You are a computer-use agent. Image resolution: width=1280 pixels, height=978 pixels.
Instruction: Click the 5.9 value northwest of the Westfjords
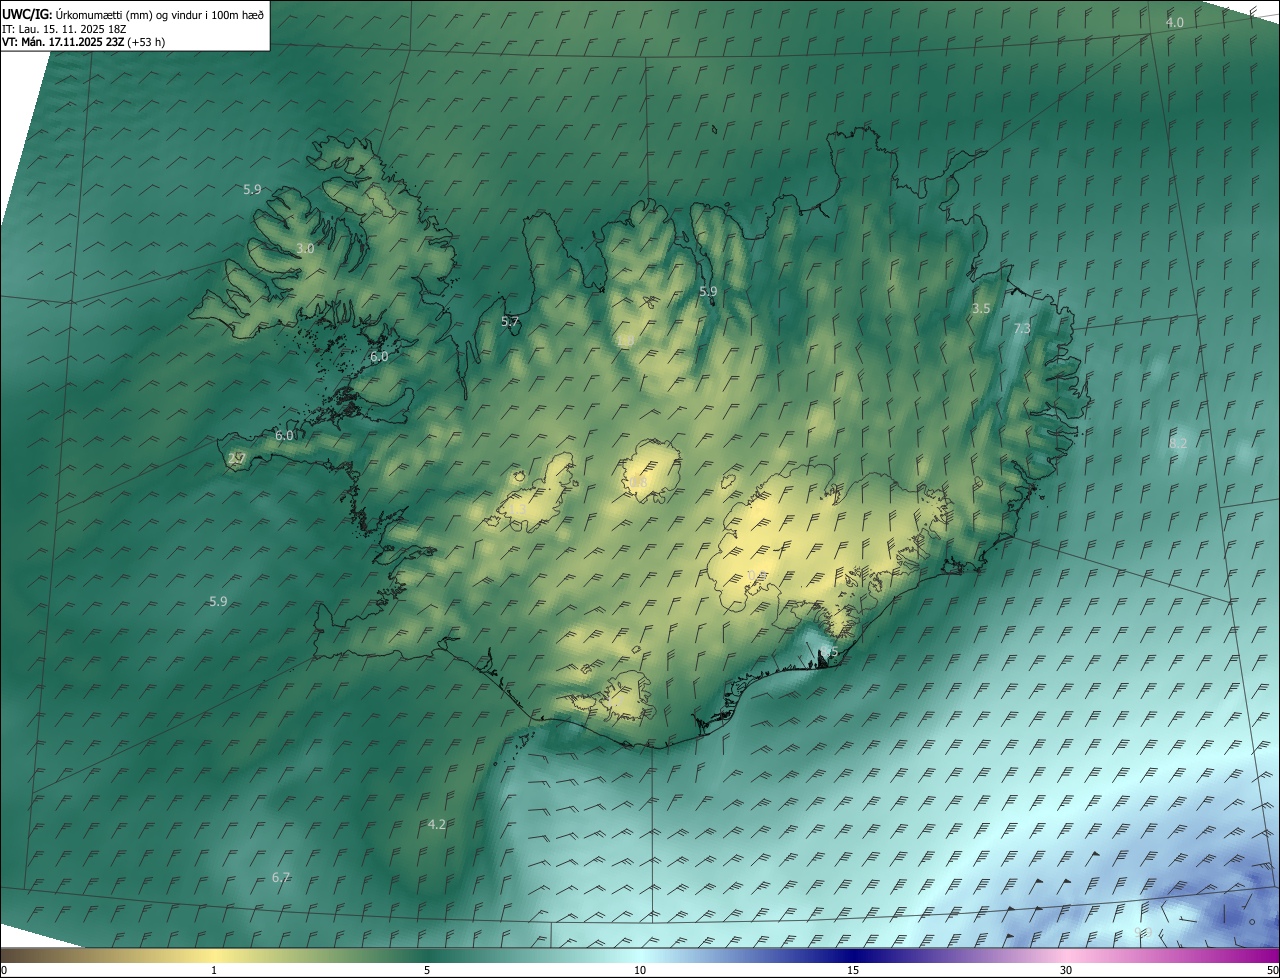click(x=252, y=189)
